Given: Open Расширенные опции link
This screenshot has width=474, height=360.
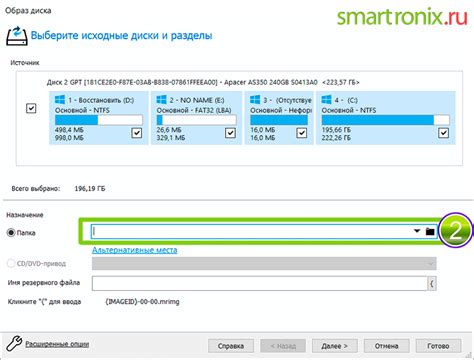Looking at the screenshot, I should point(57,344).
